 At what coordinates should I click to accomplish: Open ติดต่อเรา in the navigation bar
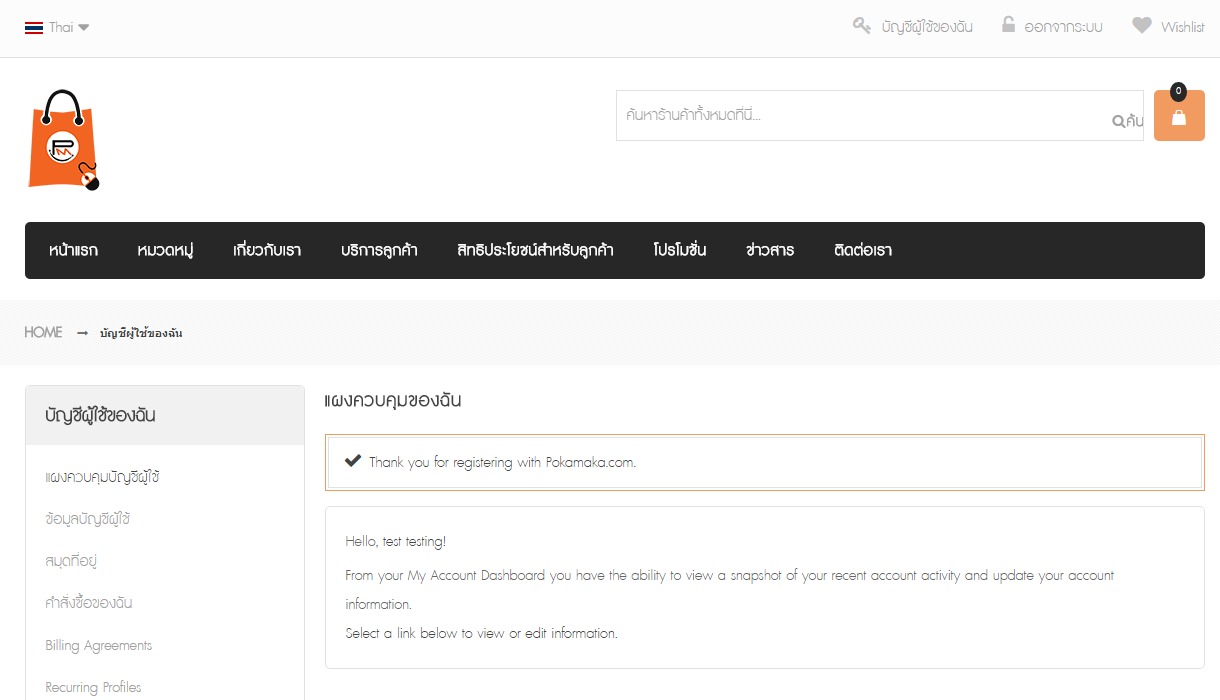(862, 250)
